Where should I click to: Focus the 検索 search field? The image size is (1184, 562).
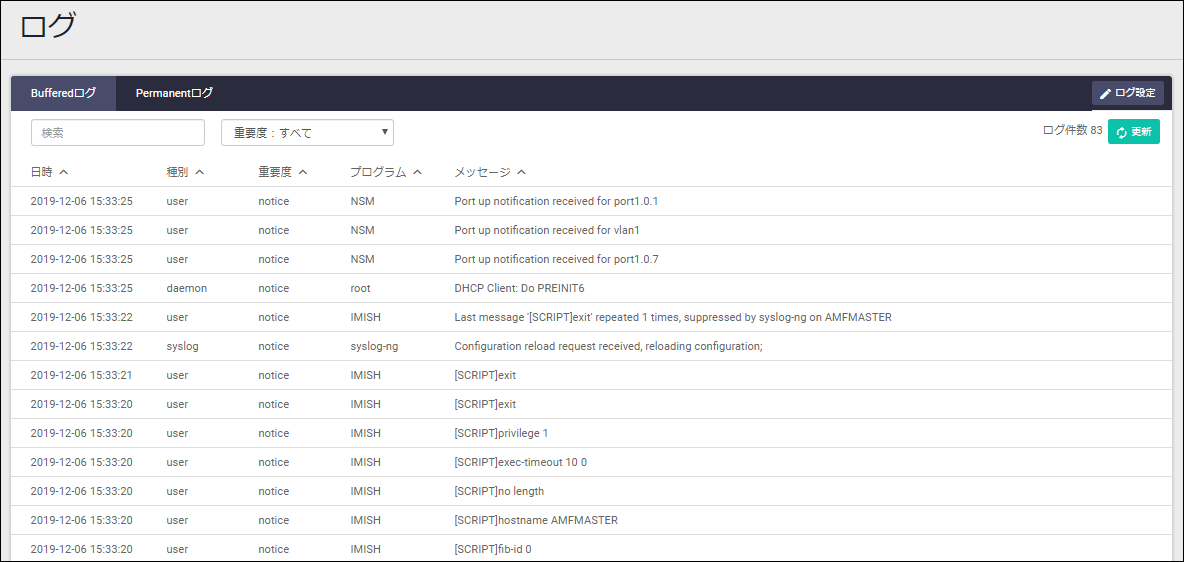pos(118,133)
